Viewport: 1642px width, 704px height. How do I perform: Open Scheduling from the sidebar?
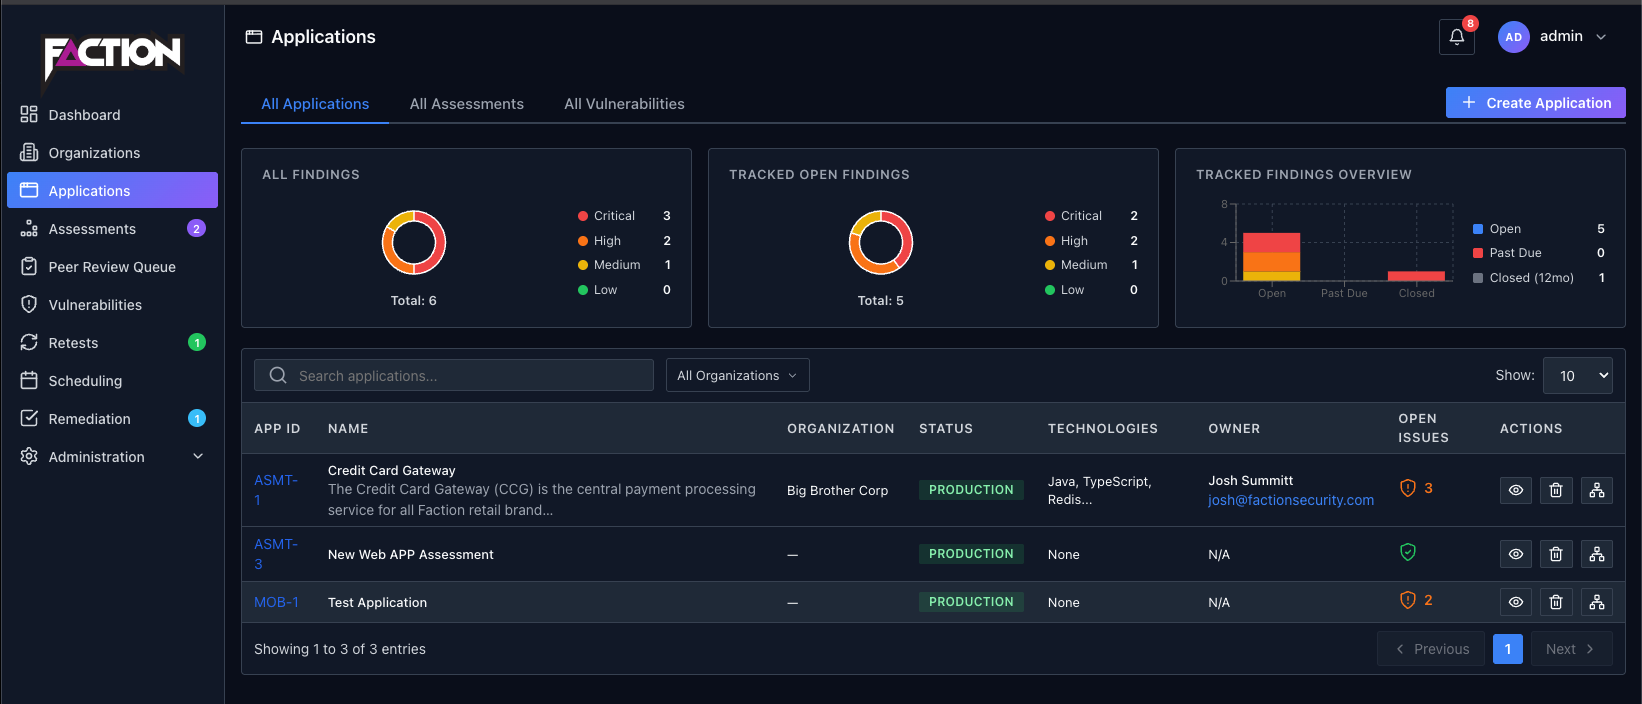(112, 381)
